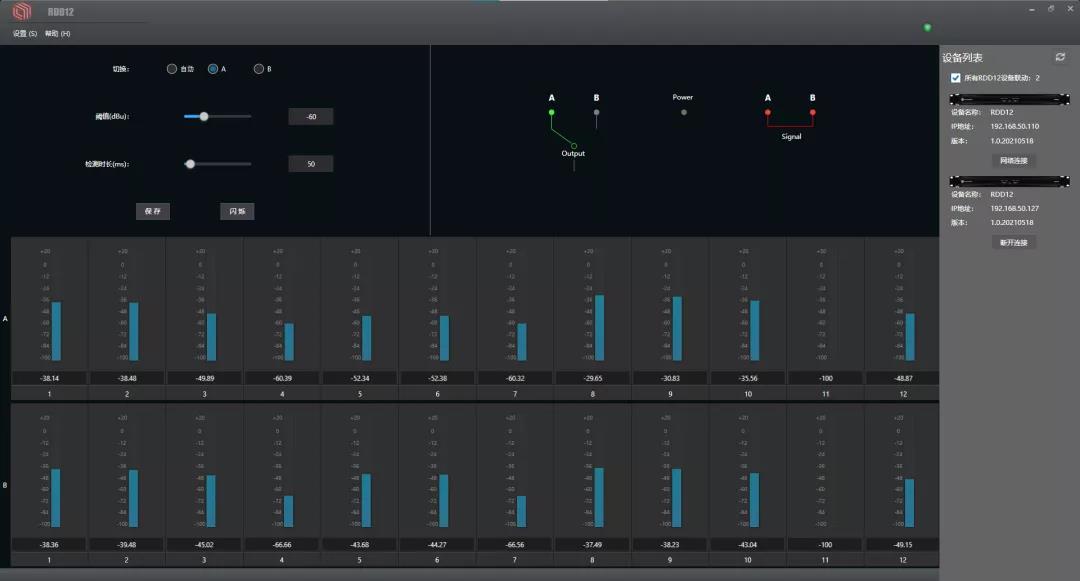This screenshot has height=581, width=1080.
Task: Select the rack device image for 192.168.50.110
Action: click(1009, 100)
